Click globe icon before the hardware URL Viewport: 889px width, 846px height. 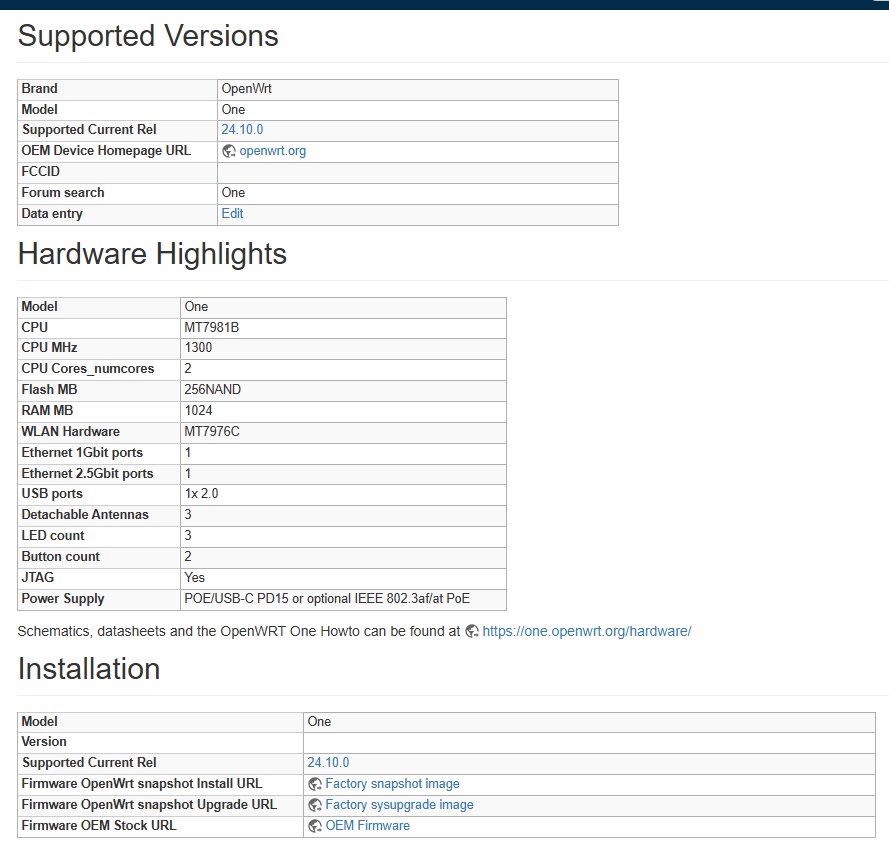pos(472,631)
